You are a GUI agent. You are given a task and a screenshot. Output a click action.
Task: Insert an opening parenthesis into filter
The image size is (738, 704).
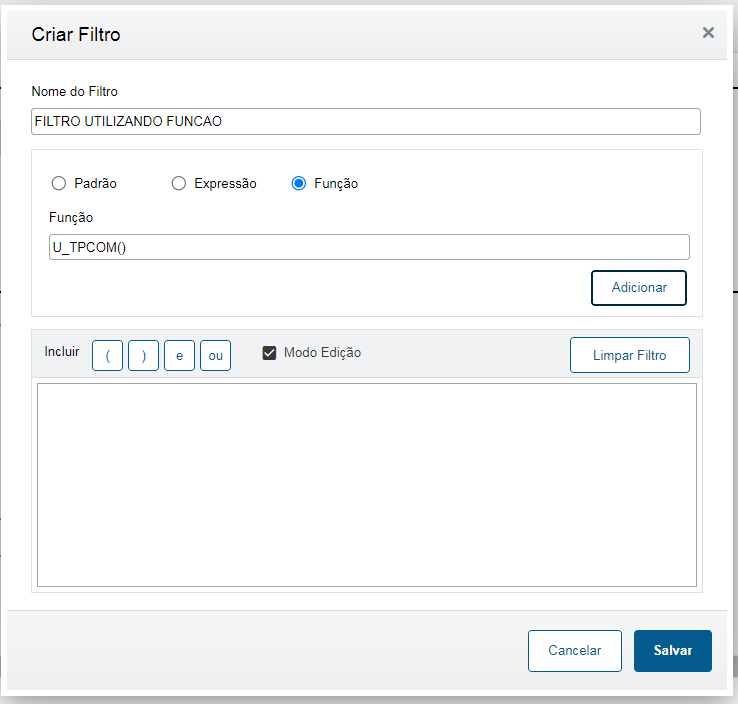107,356
